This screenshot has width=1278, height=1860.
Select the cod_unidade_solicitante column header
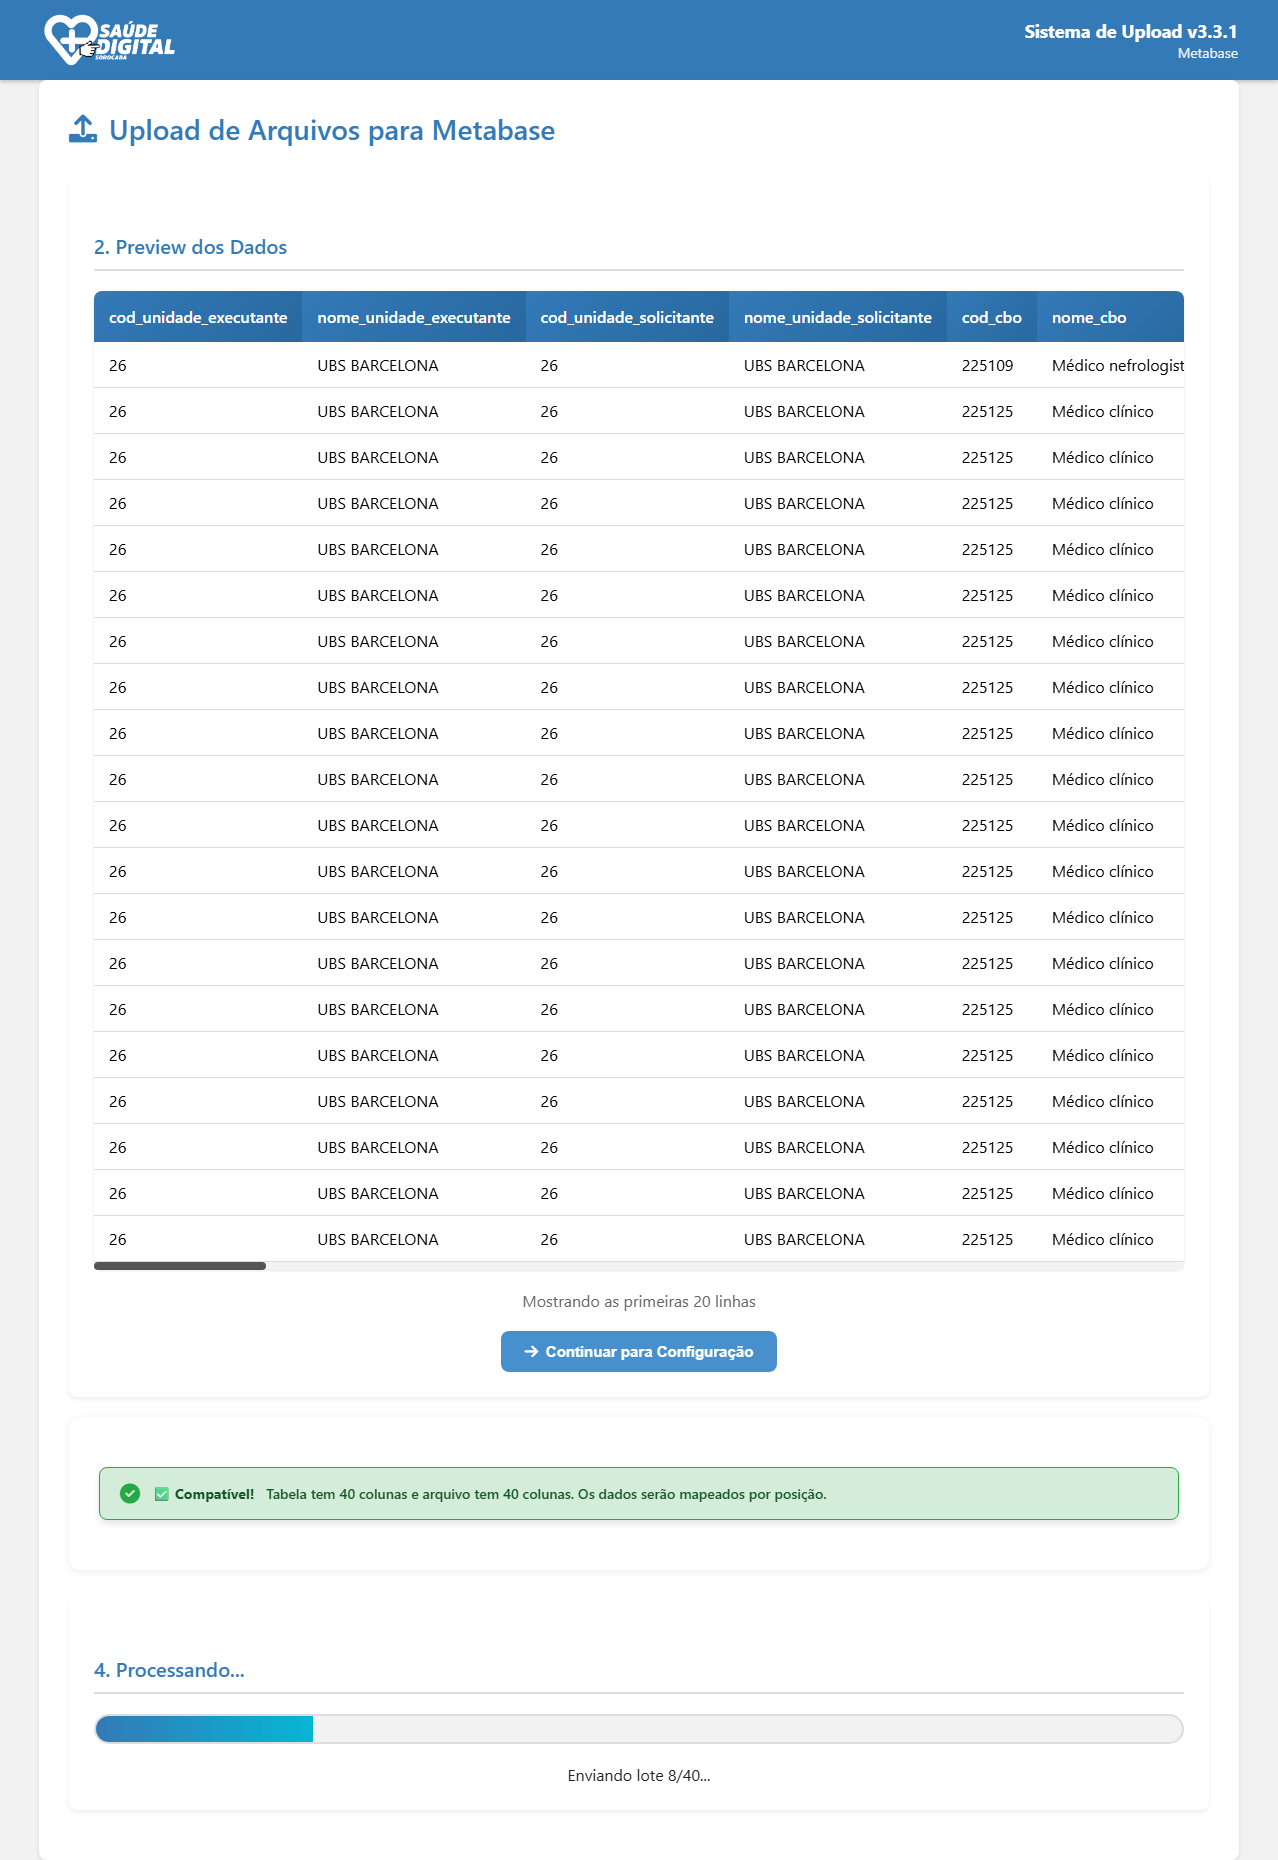click(x=627, y=317)
